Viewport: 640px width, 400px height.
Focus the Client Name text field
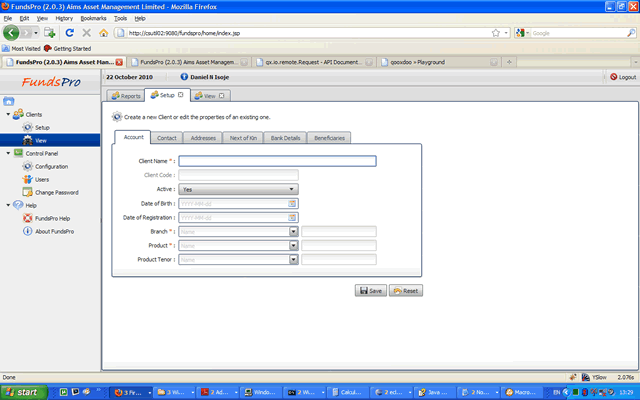tap(277, 160)
